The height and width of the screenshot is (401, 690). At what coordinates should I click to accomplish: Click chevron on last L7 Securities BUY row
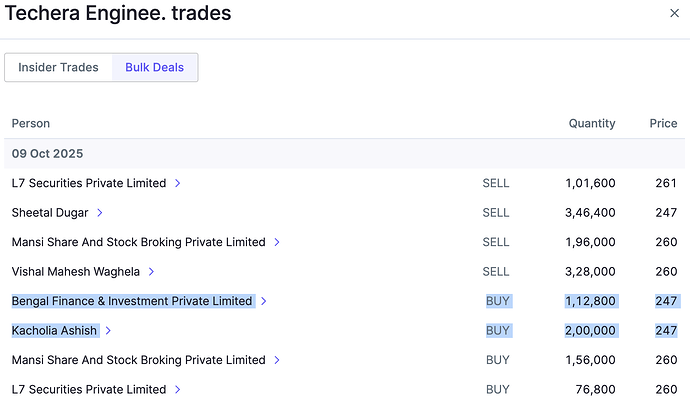point(177,389)
